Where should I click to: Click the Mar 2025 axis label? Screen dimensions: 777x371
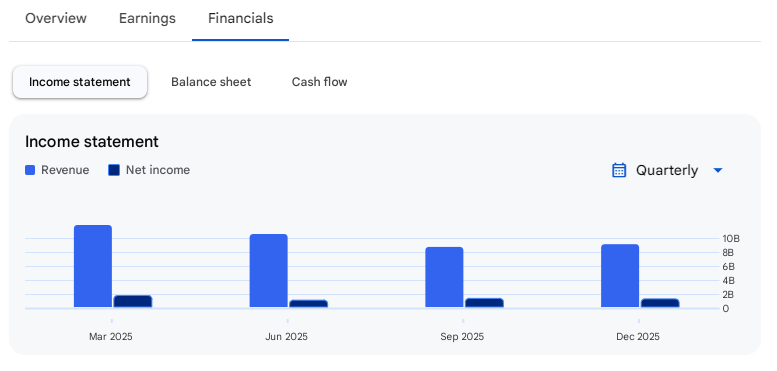(111, 337)
